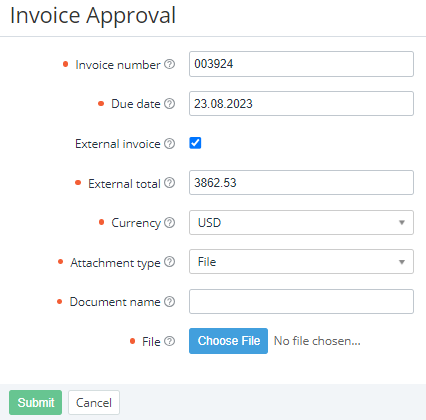
Task: Click the empty Document name field
Action: (x=301, y=301)
